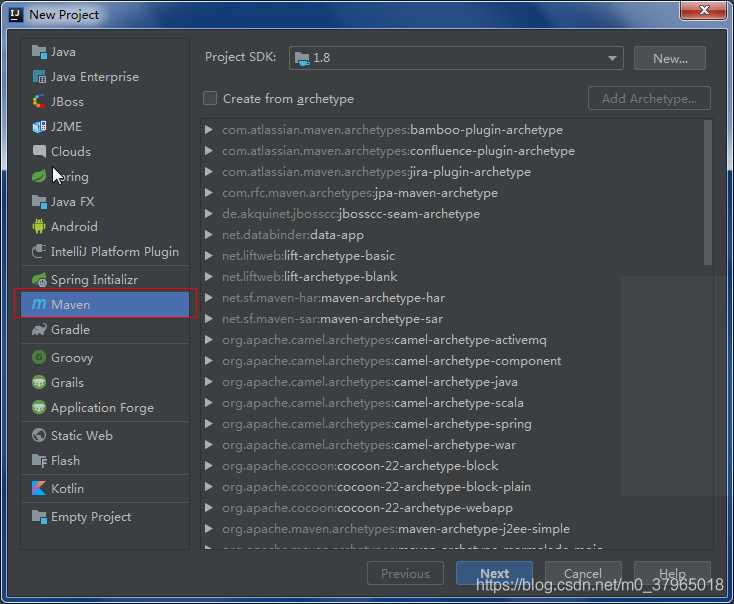Screen dimensions: 734x604
Task: Choose Kotlin project type label
Action: coord(67,488)
